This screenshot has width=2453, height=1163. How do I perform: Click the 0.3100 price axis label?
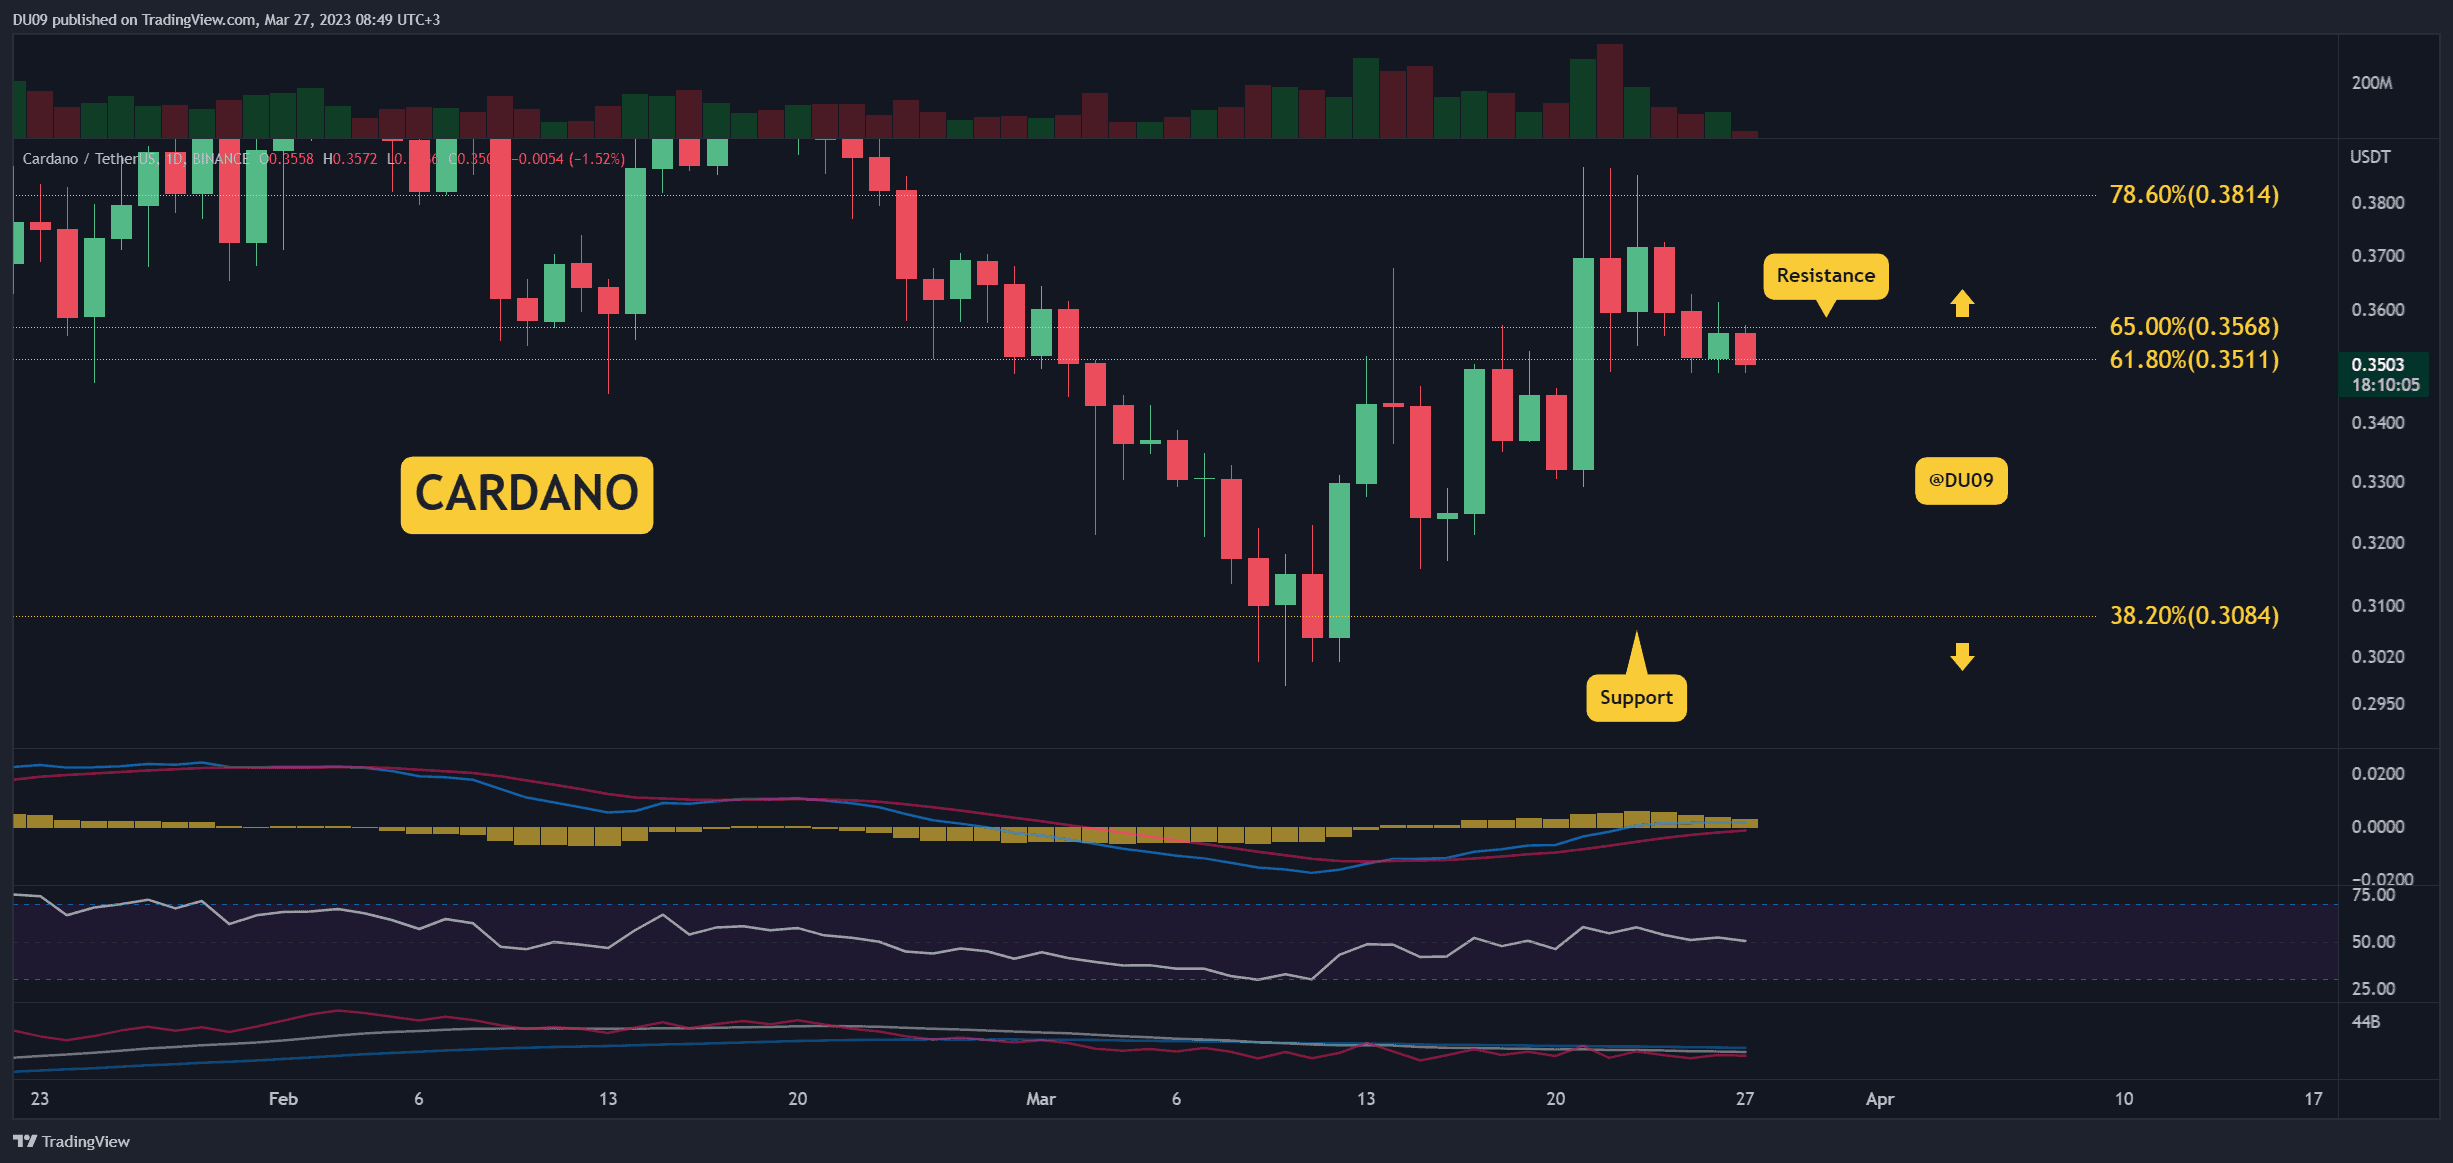2378,606
